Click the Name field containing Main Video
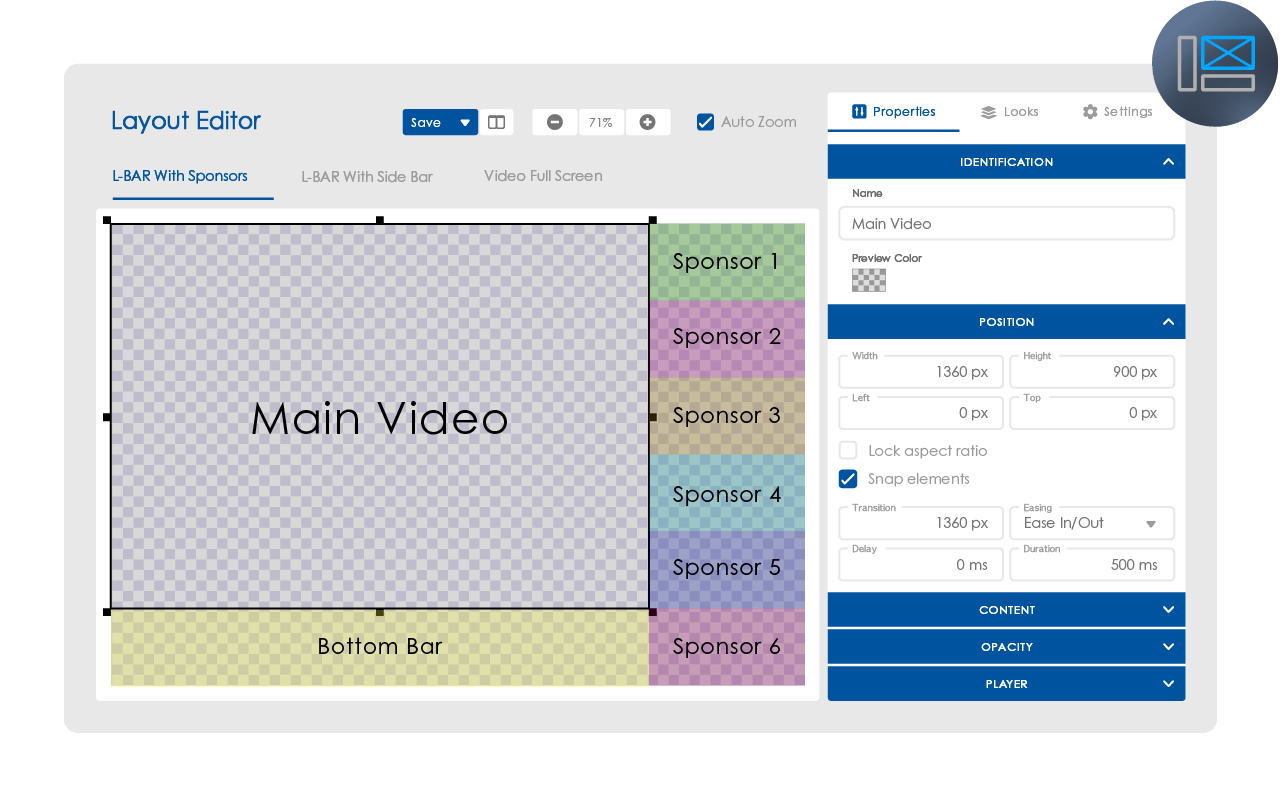 (1006, 222)
